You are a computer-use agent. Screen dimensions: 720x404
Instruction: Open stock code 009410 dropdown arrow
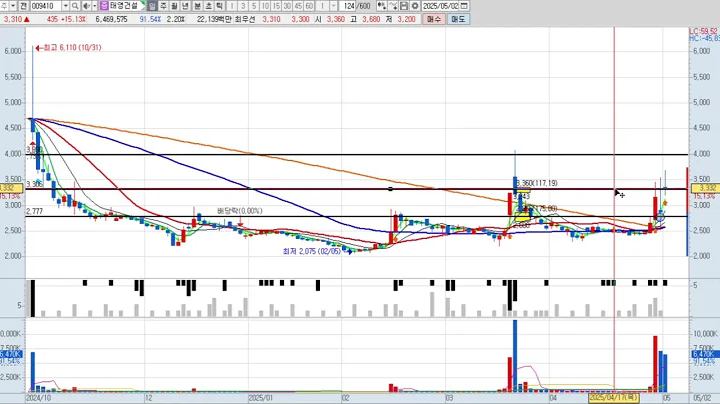65,6
